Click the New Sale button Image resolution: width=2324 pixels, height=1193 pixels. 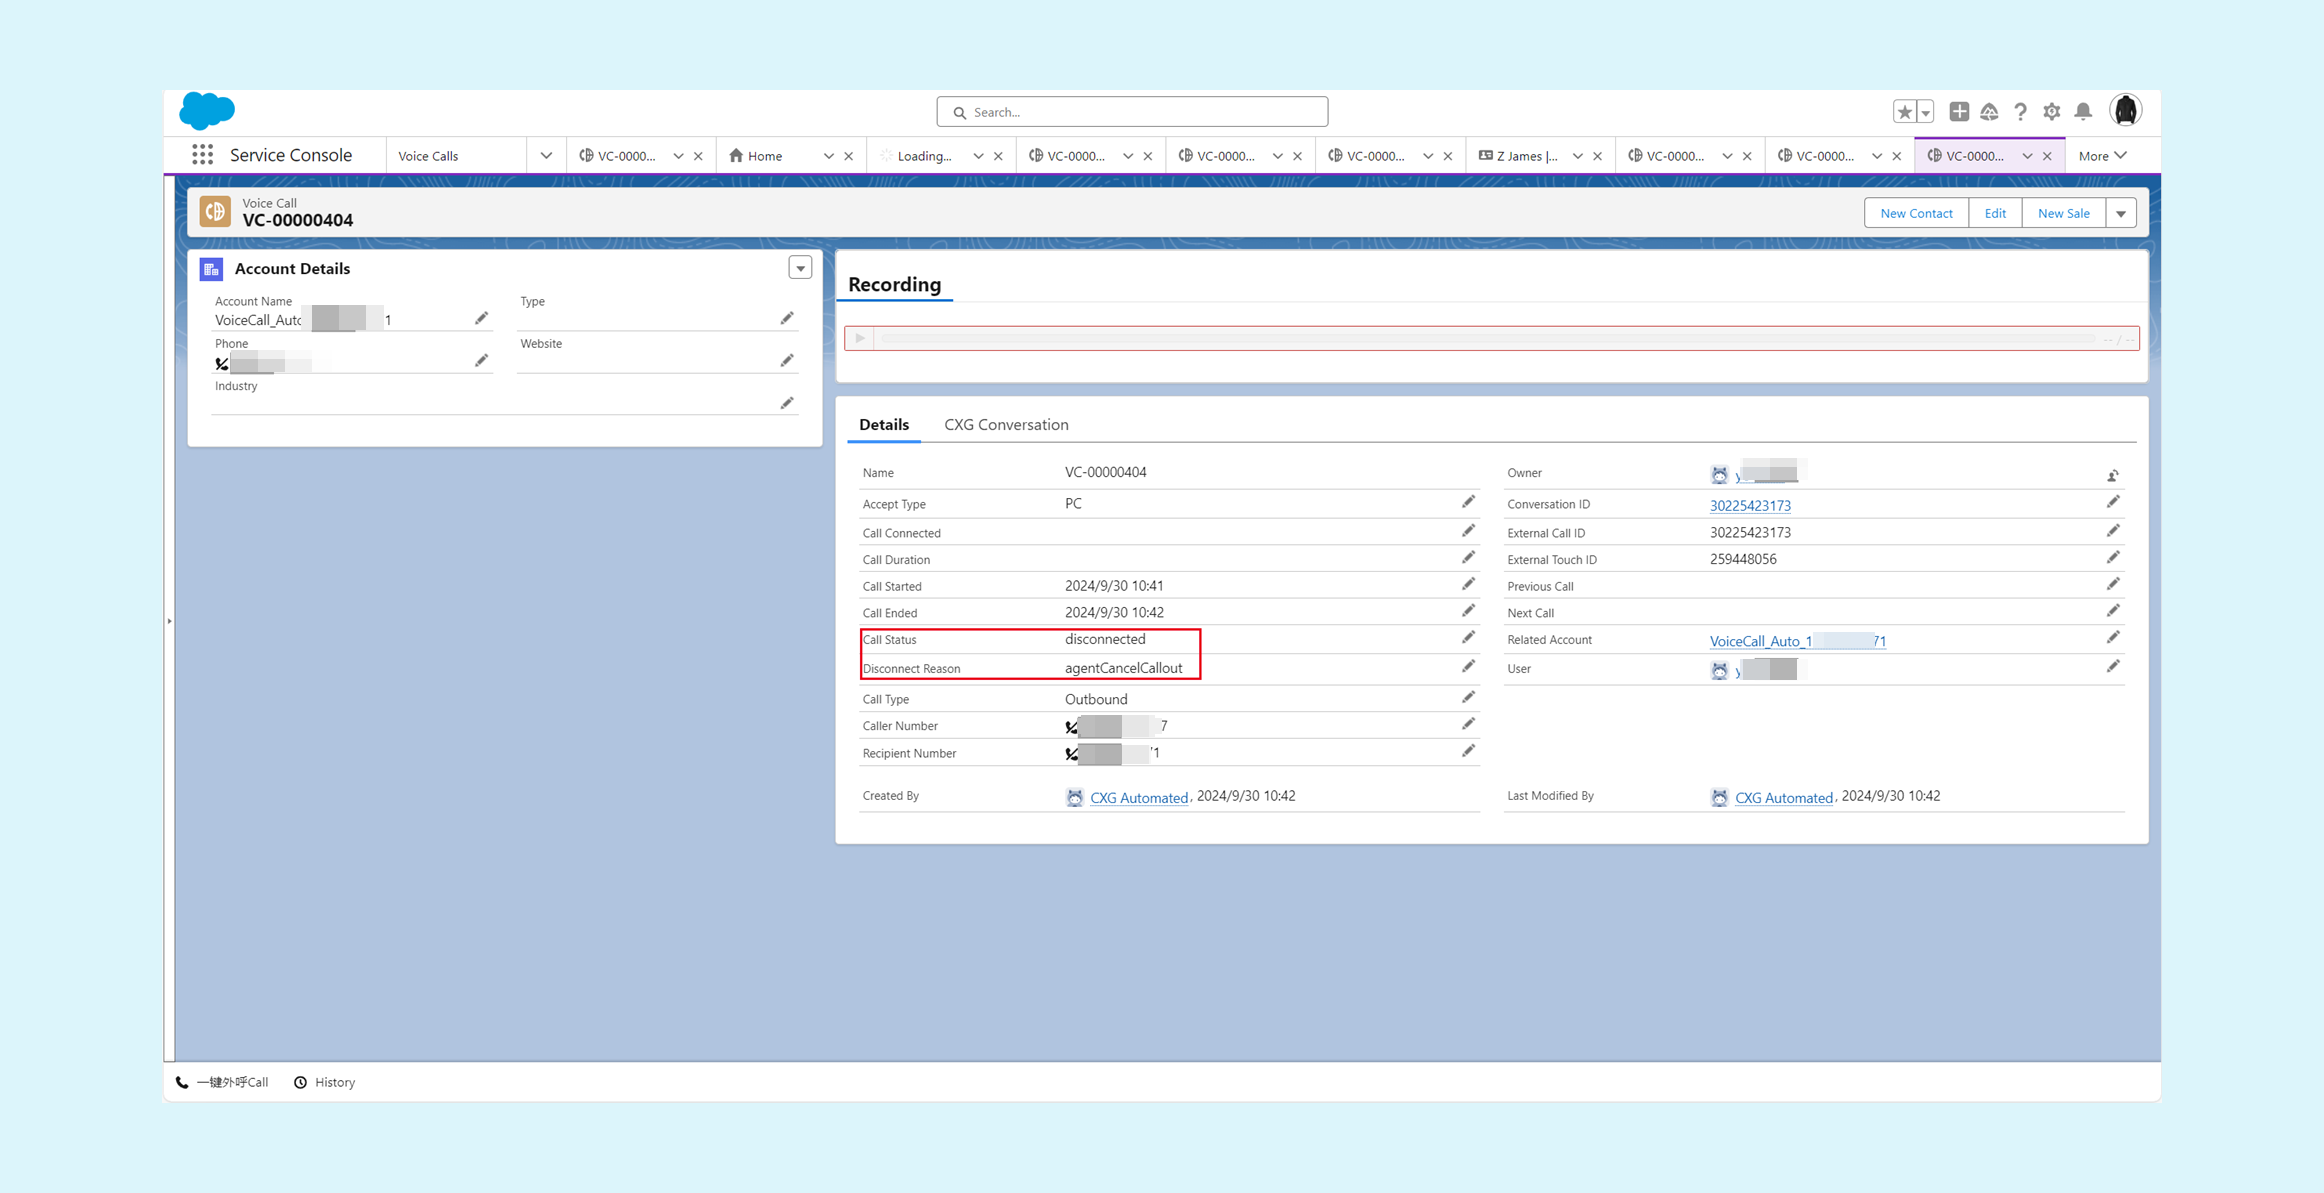(x=2063, y=213)
